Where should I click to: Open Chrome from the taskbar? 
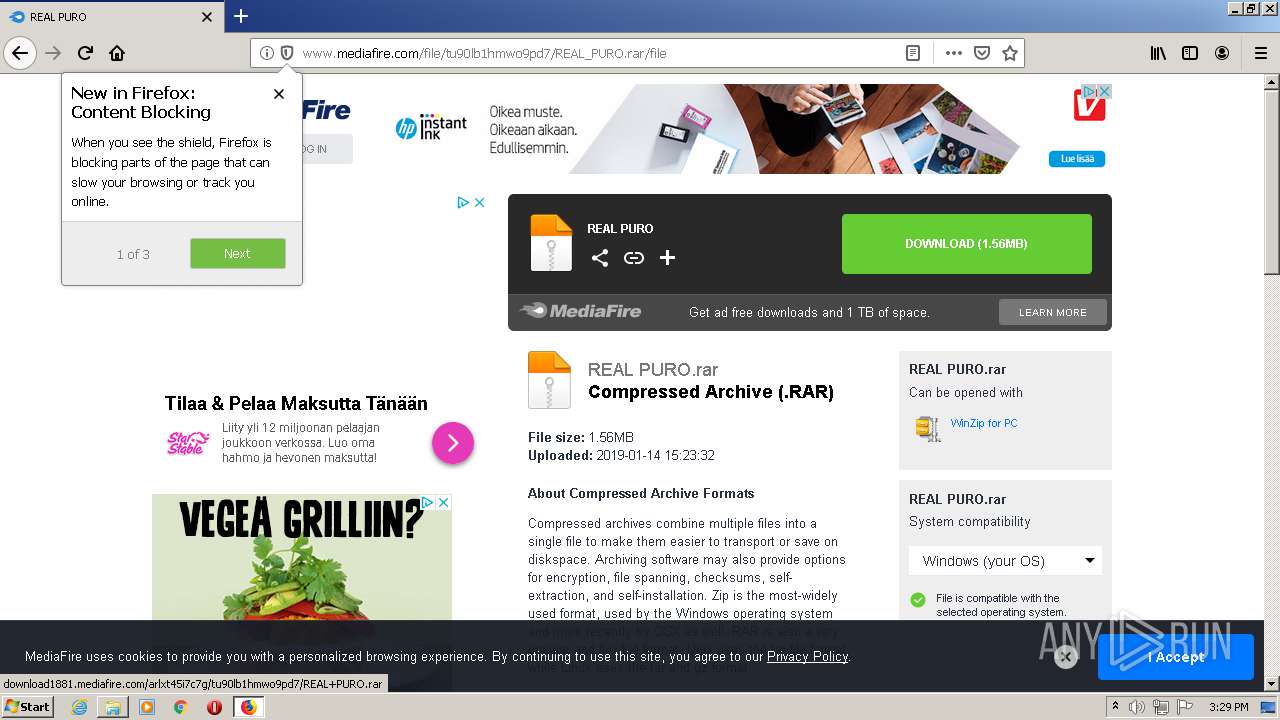click(181, 707)
